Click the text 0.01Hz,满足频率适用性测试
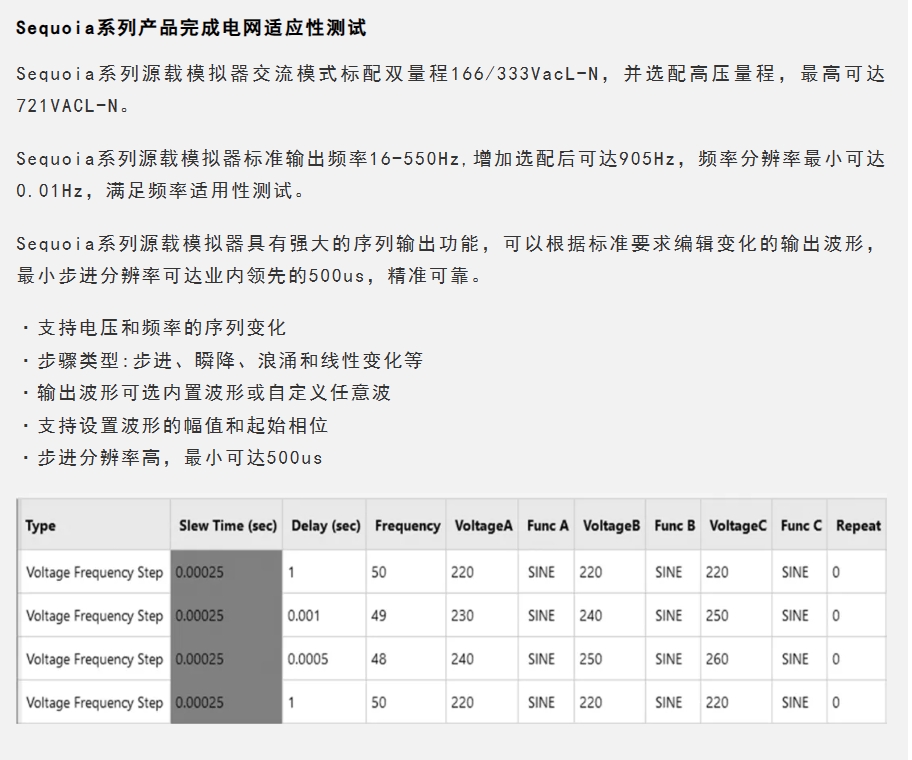This screenshot has height=760, width=912. [161, 190]
